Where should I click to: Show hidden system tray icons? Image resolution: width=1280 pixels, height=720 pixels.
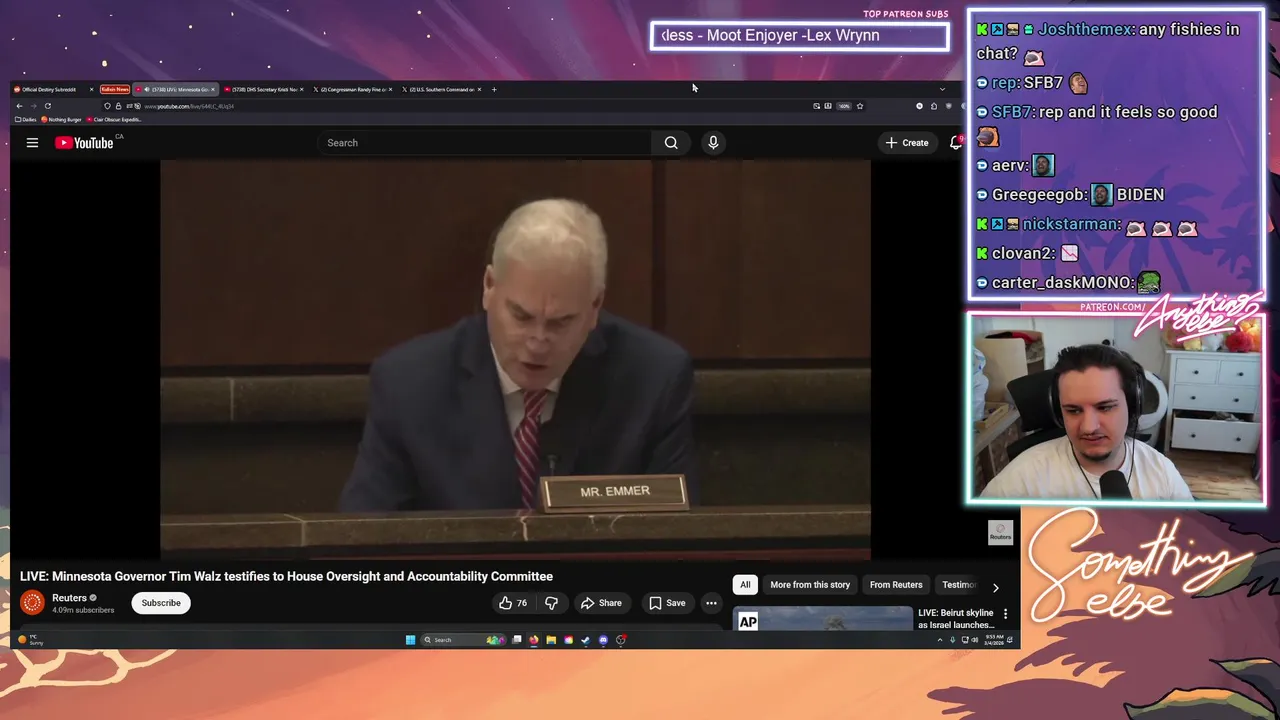point(940,640)
